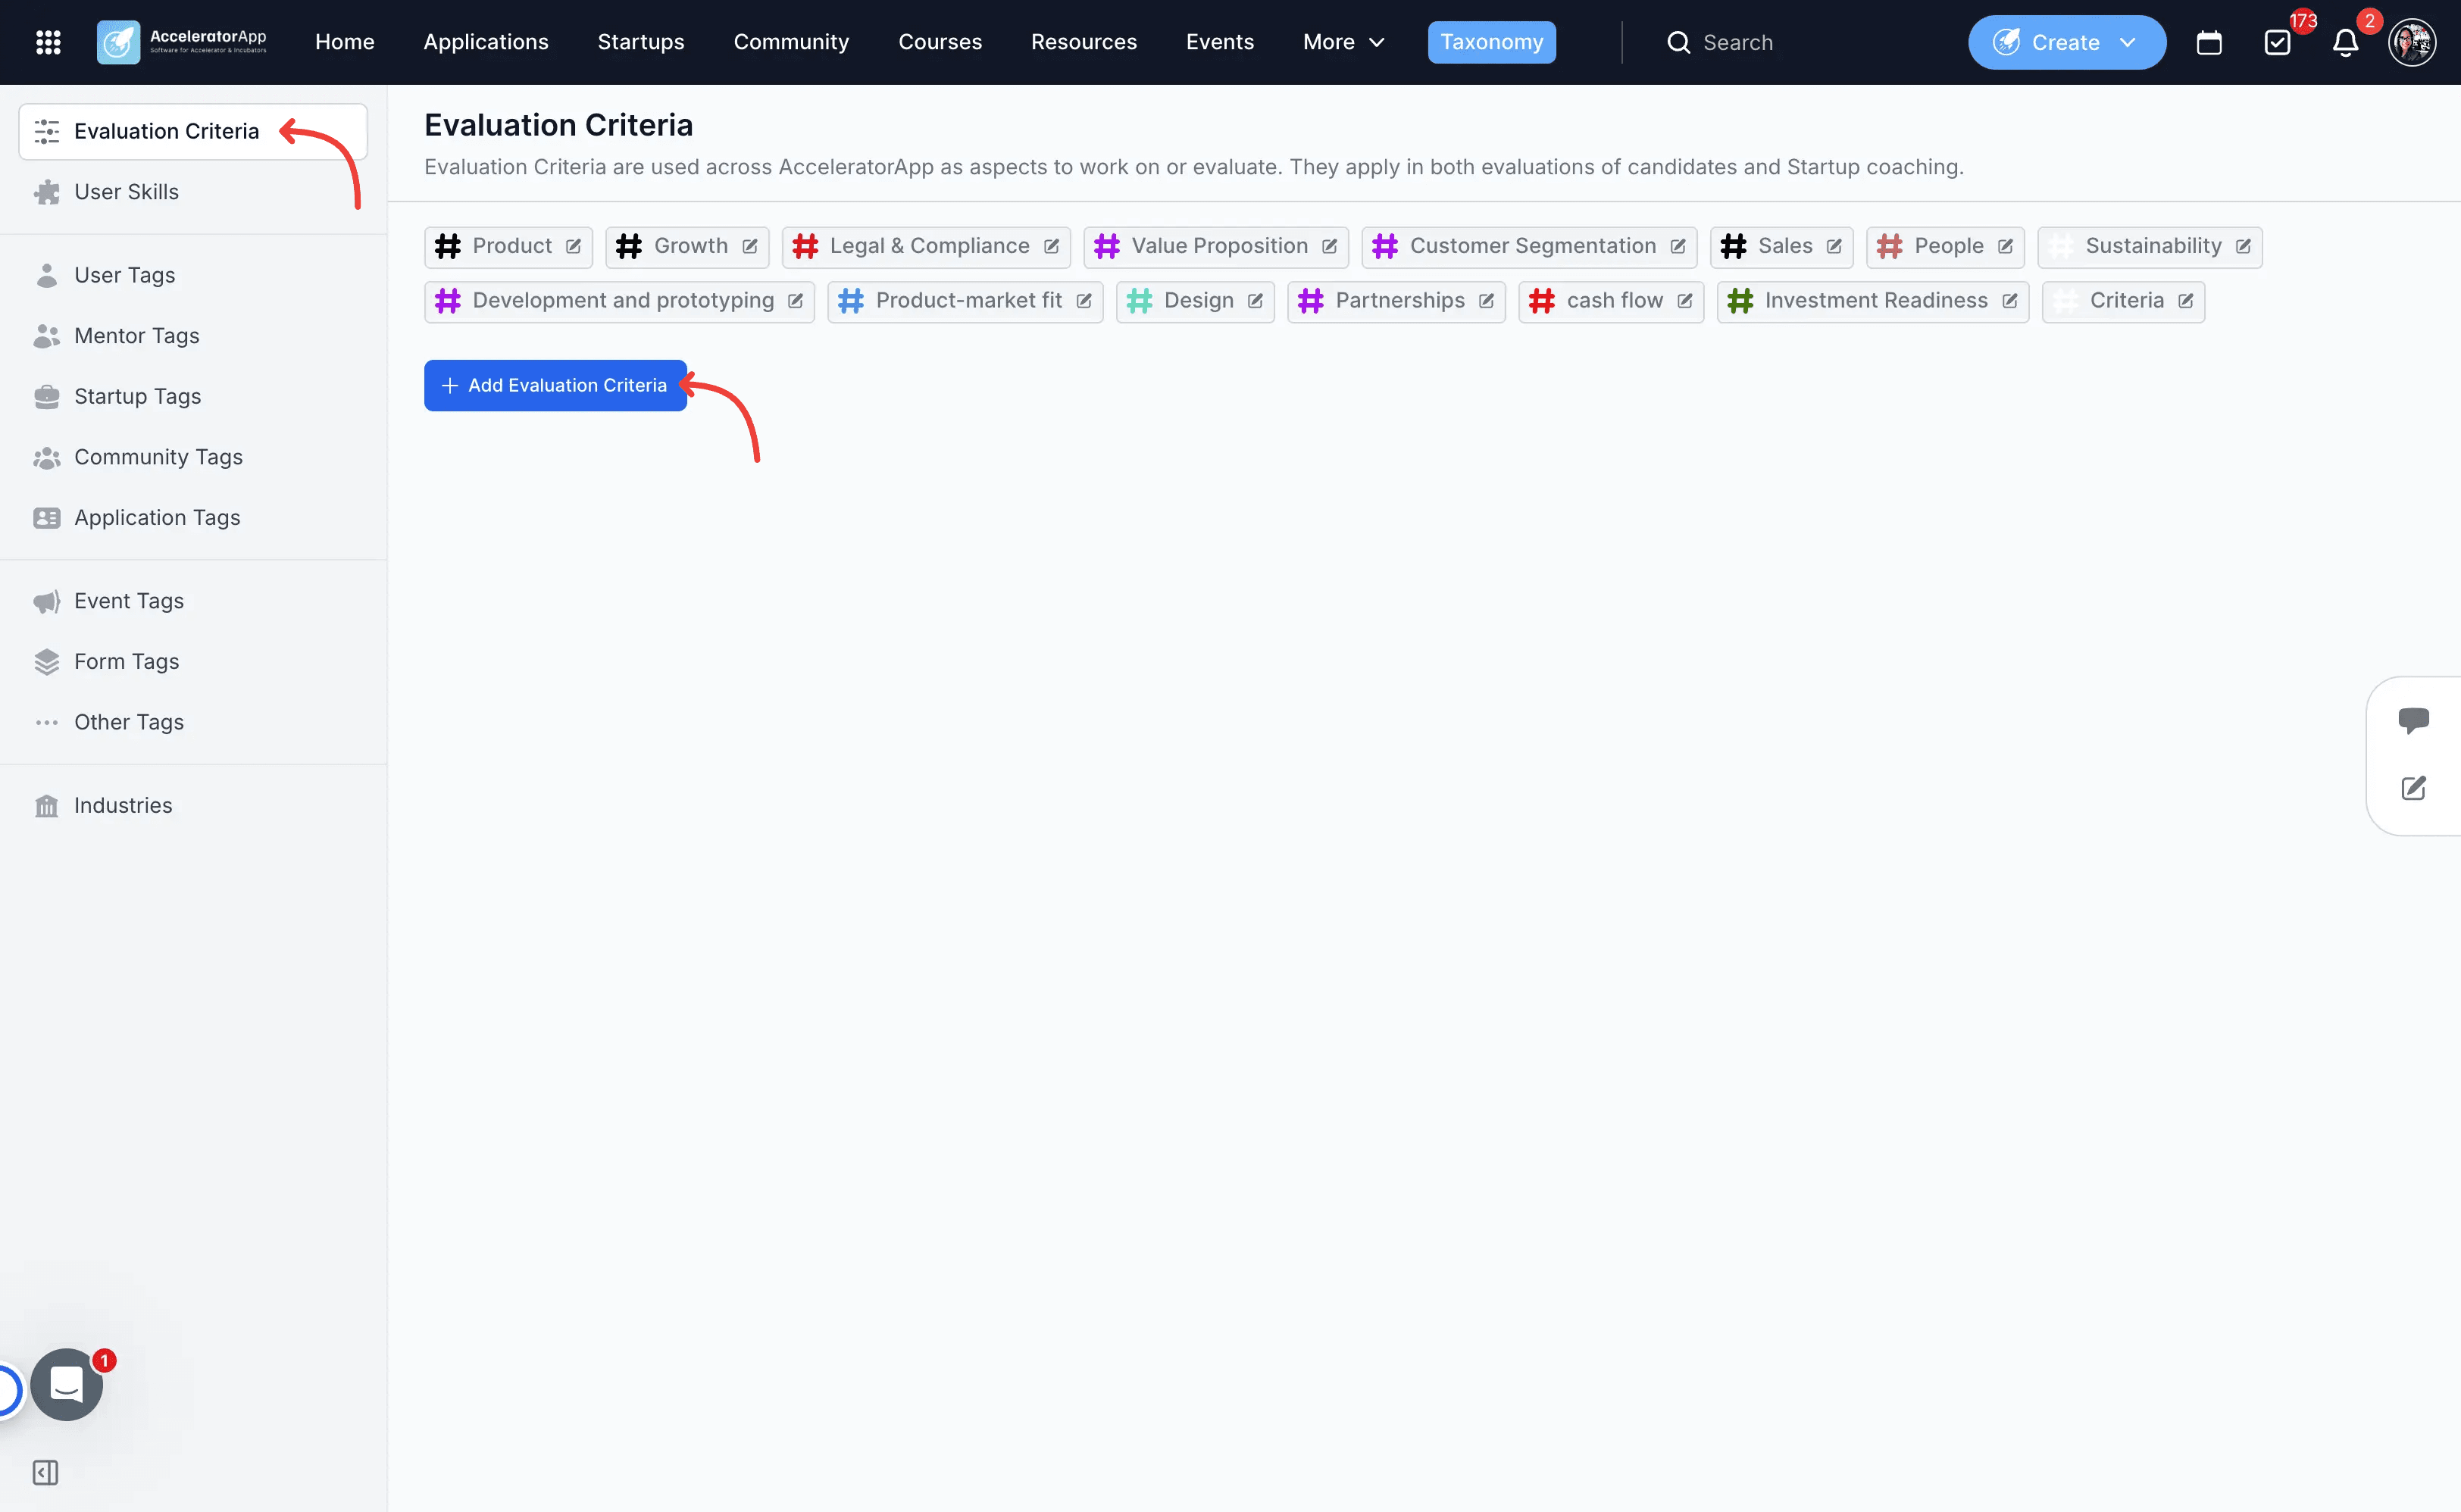Edit the Product-market fit pencil icon
The image size is (2461, 1512).
1084,301
